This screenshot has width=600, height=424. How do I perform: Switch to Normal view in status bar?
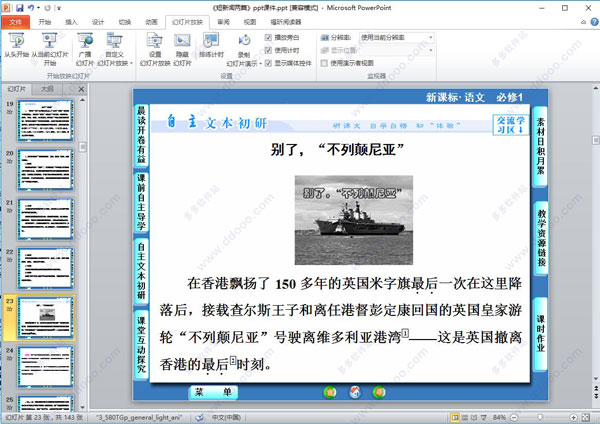pyautogui.click(x=455, y=417)
